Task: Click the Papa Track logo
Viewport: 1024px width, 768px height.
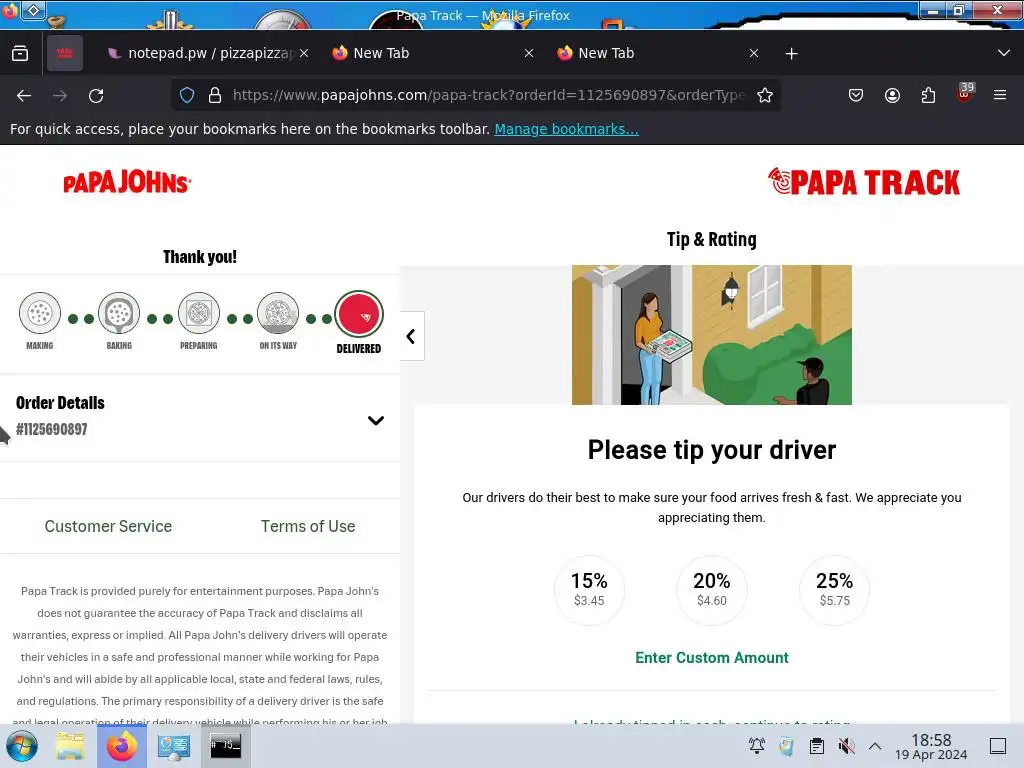Action: [x=863, y=182]
